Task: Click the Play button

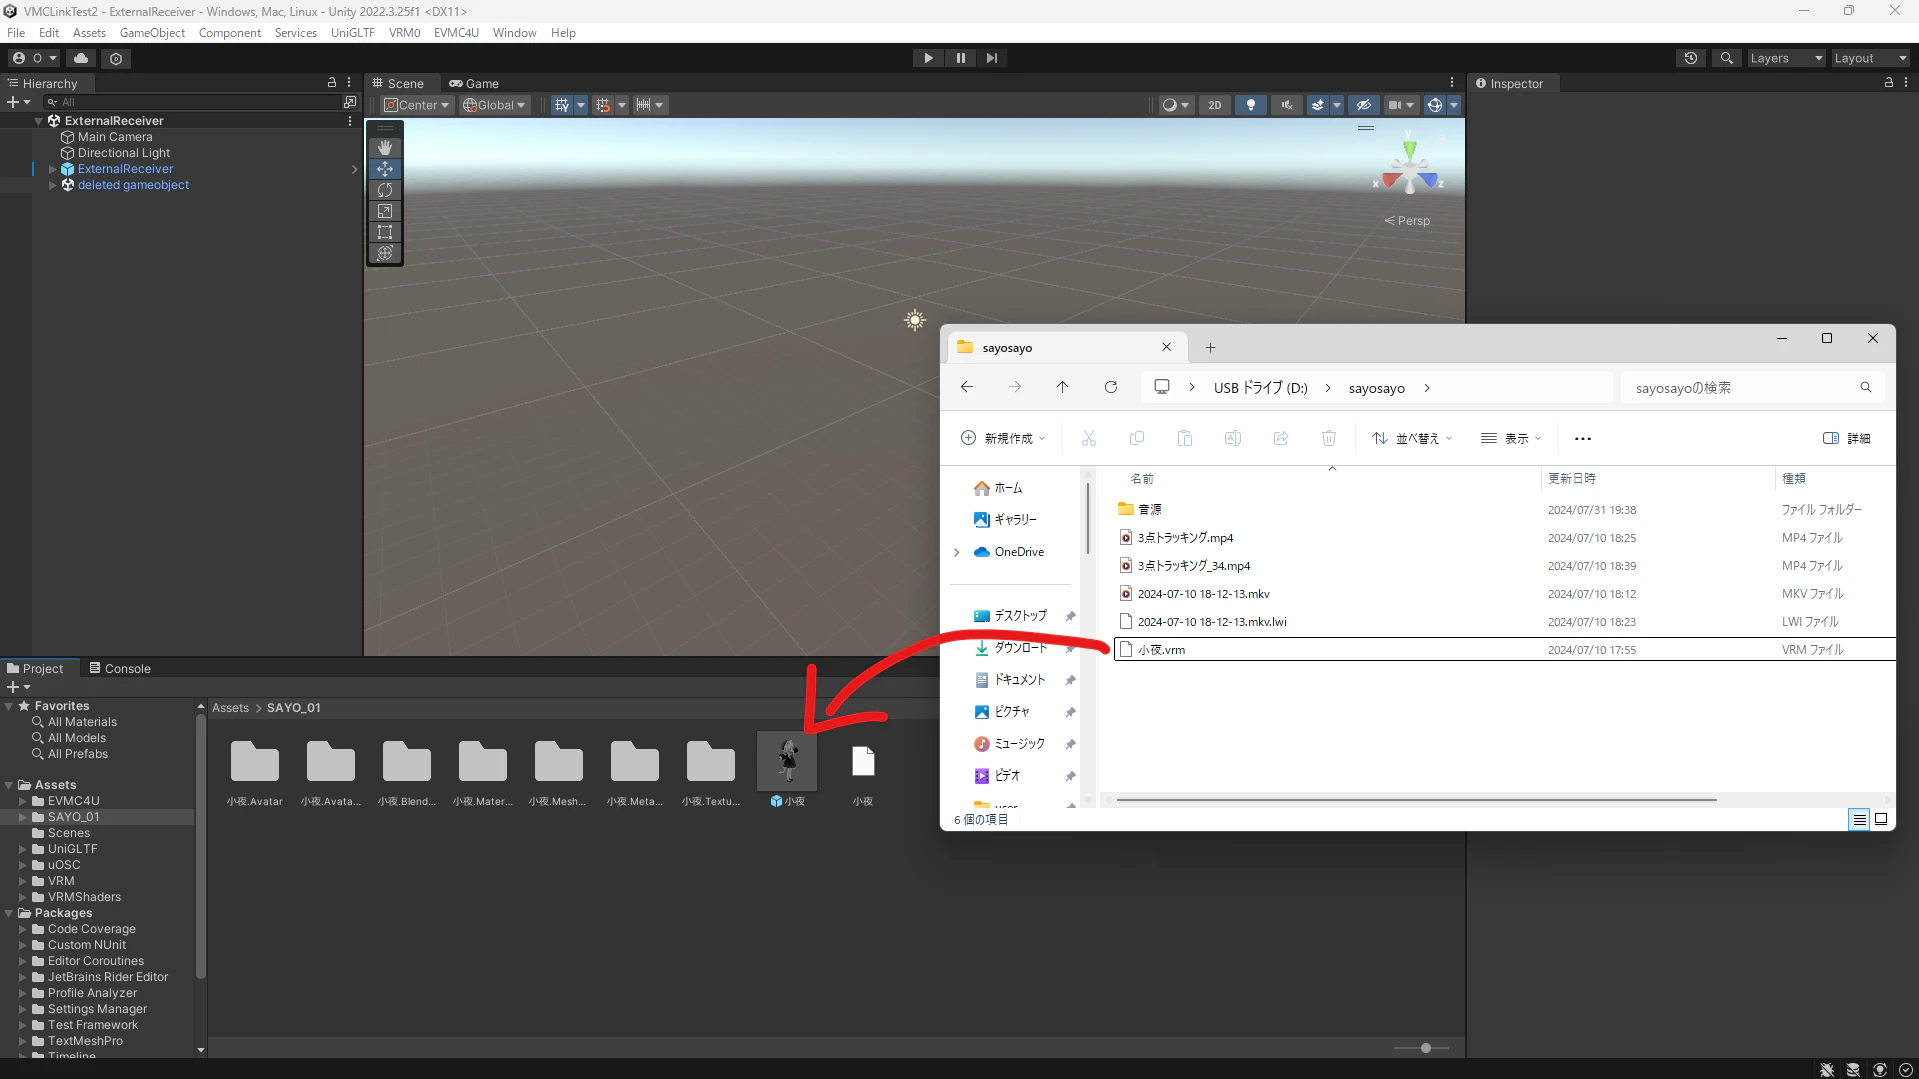Action: click(928, 58)
